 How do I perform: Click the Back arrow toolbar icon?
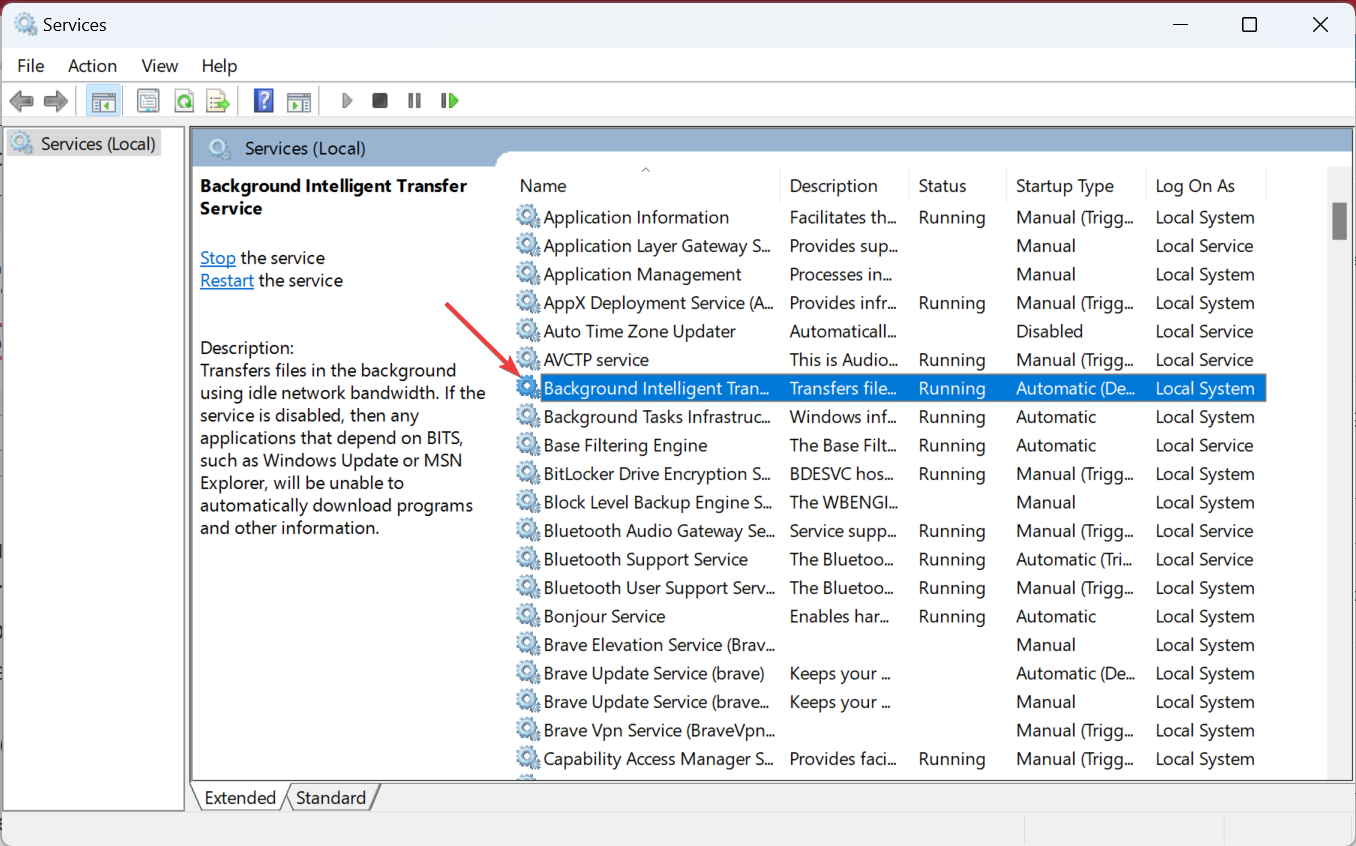pyautogui.click(x=22, y=101)
